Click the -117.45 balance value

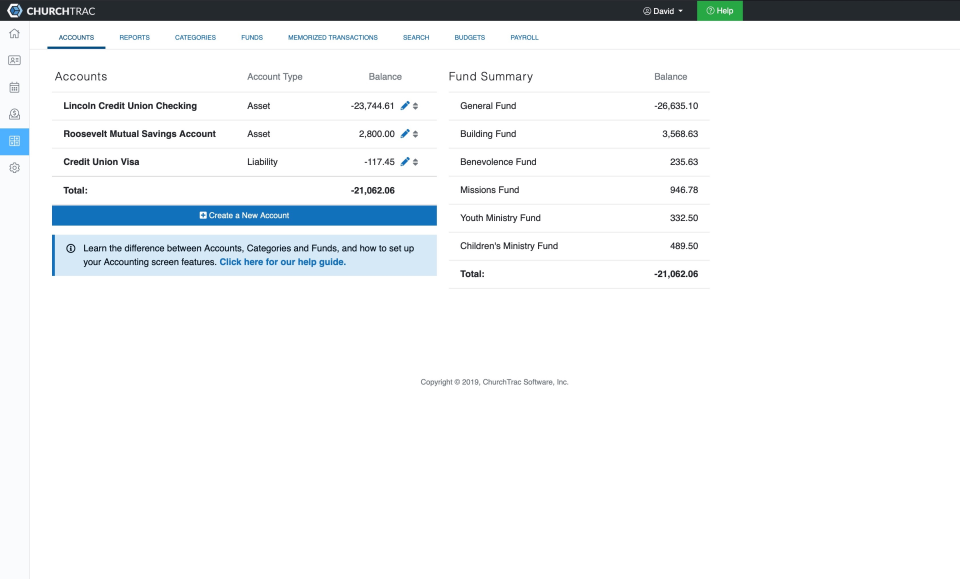pos(380,162)
